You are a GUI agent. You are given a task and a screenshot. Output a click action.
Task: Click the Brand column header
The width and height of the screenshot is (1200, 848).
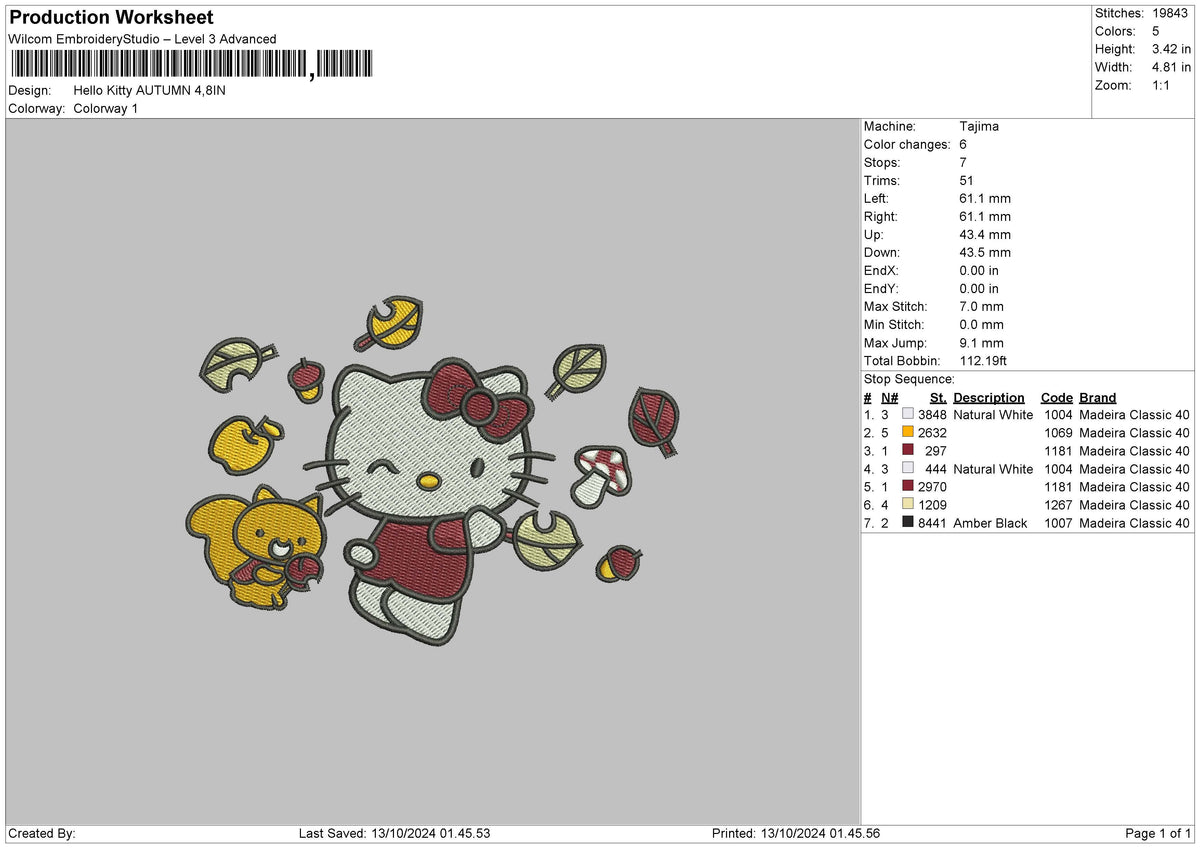point(1097,398)
